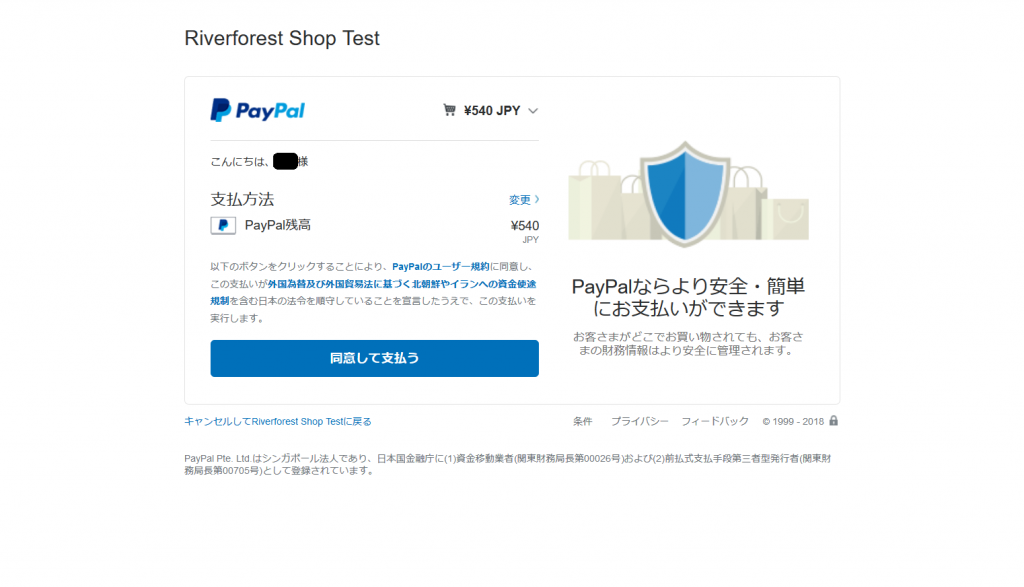This screenshot has height=587, width=1024.
Task: Open the ¥540 JPY order total
Action: click(x=492, y=111)
